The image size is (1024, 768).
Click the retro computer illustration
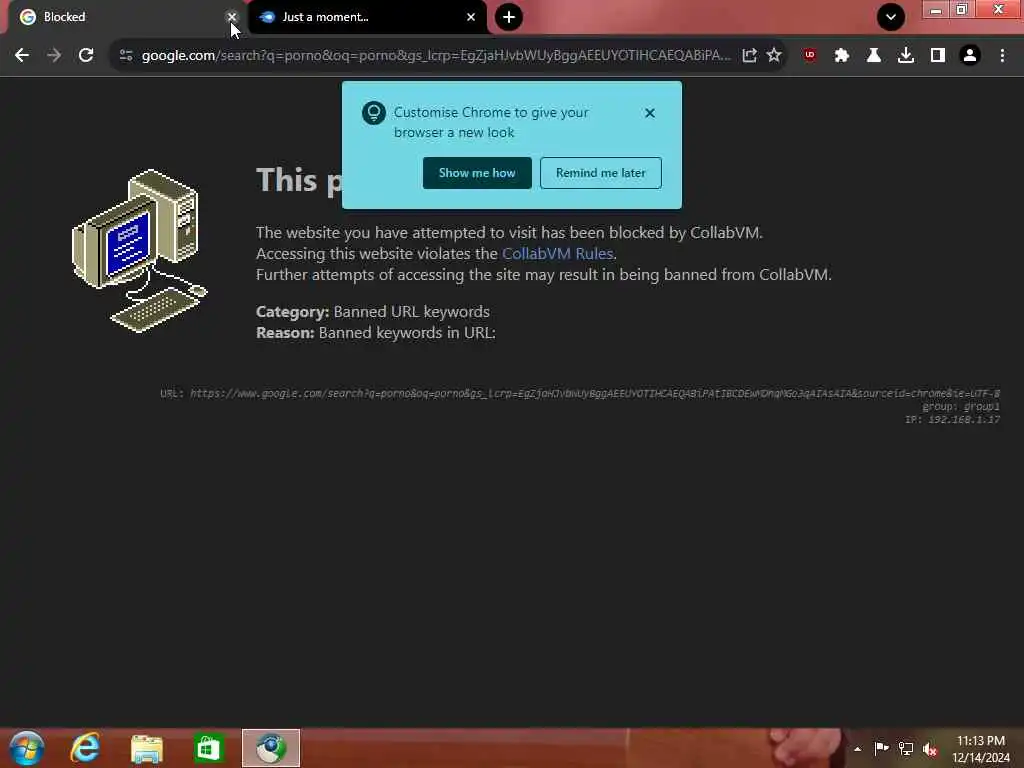pyautogui.click(x=140, y=251)
